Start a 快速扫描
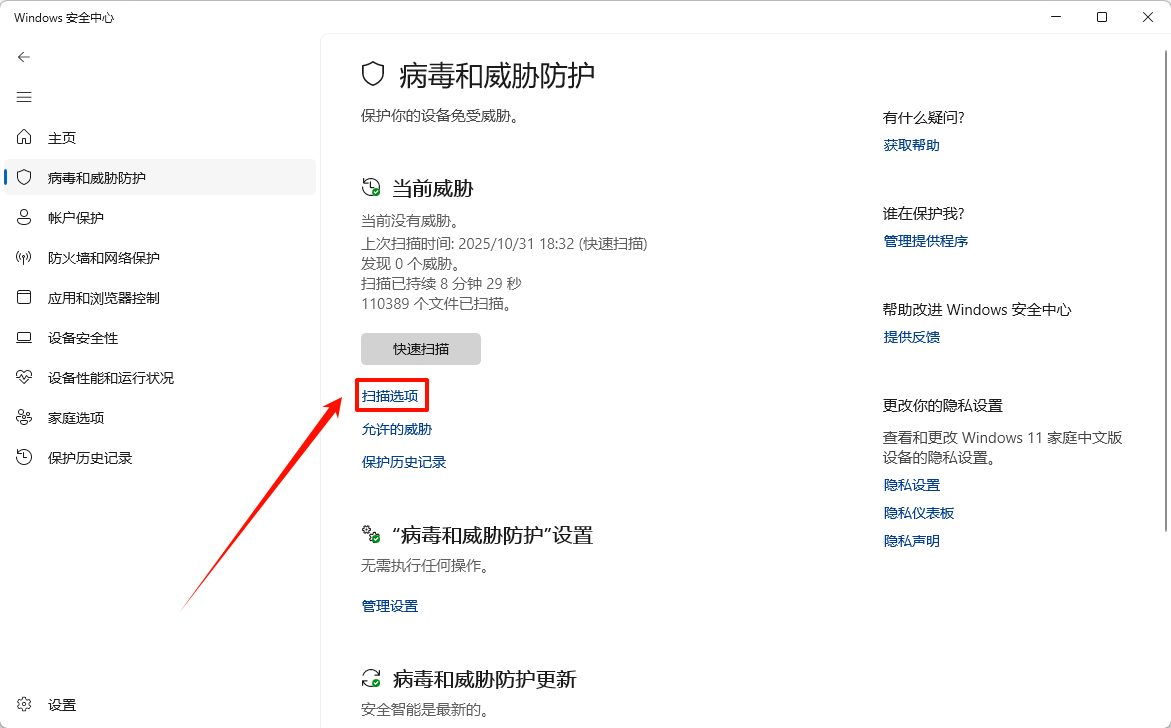 420,348
